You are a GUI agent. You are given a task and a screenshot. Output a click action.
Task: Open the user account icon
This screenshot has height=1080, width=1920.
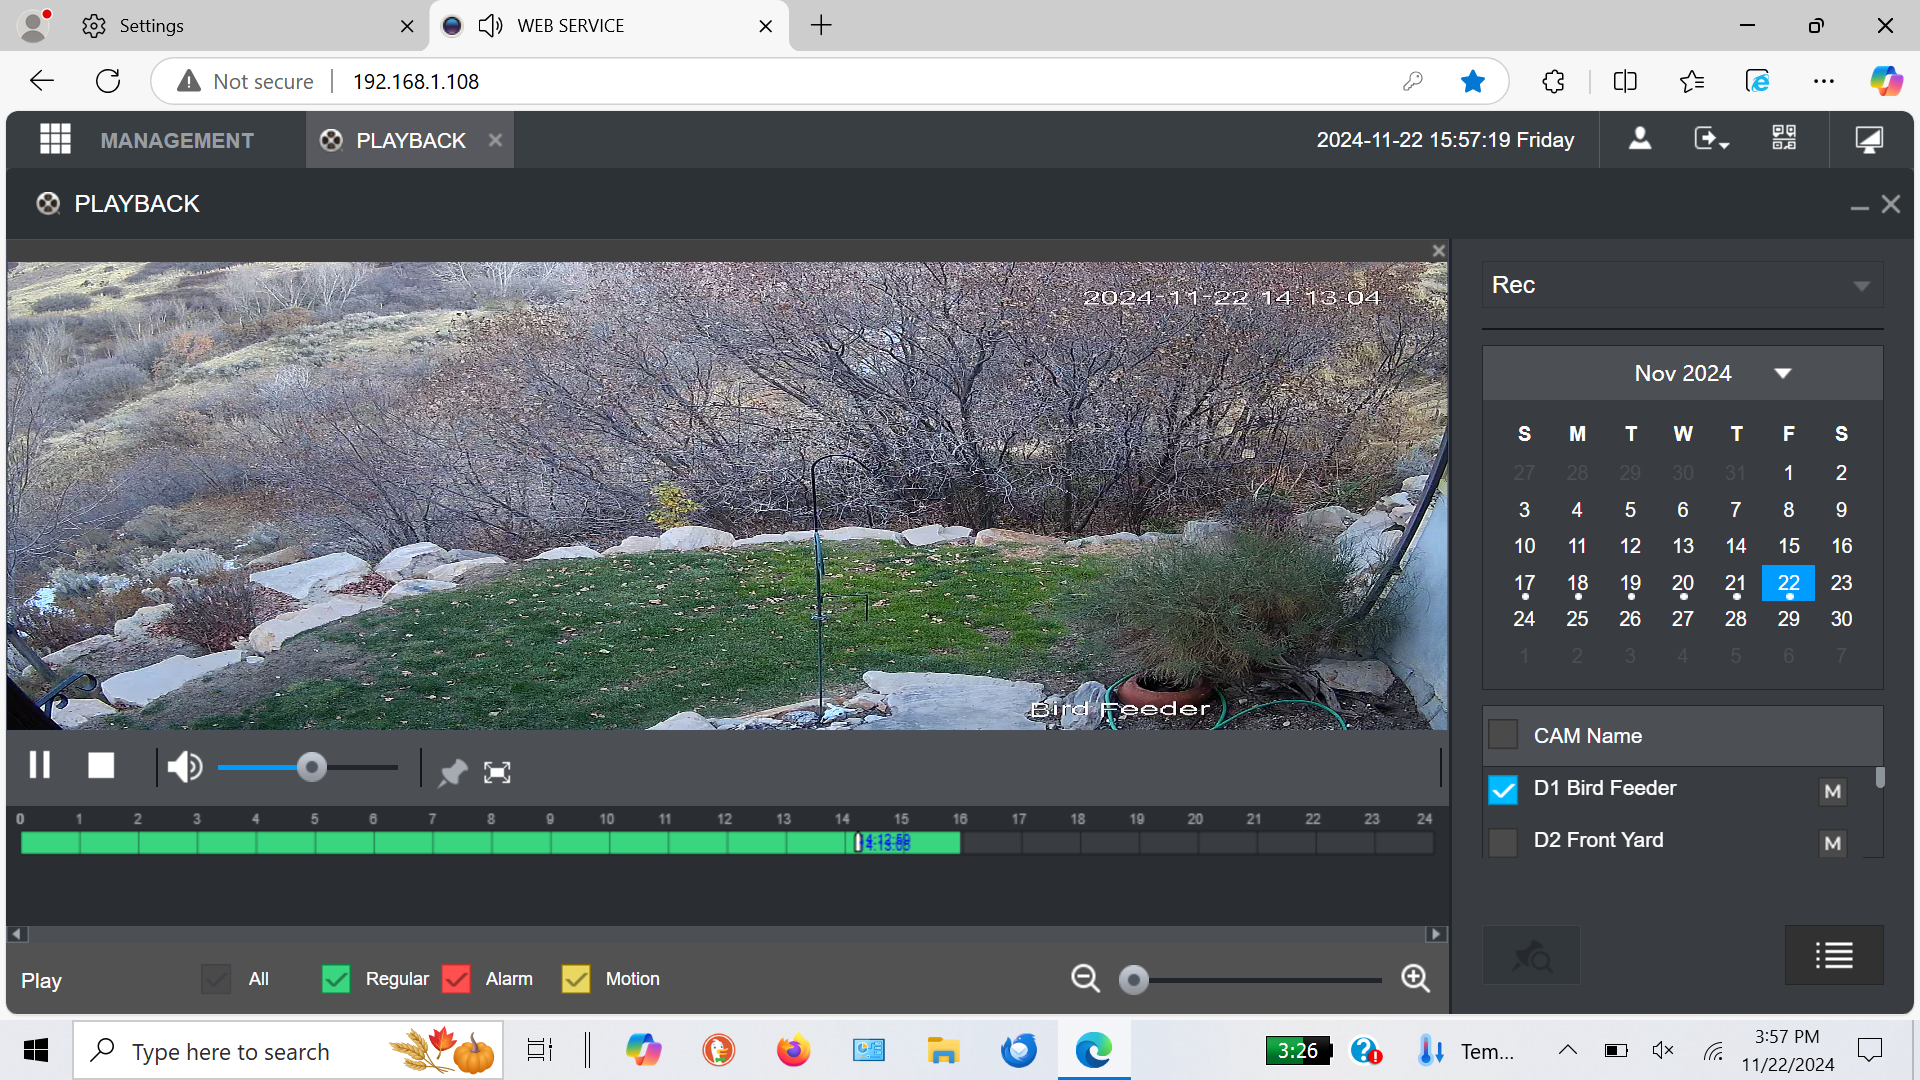1640,139
